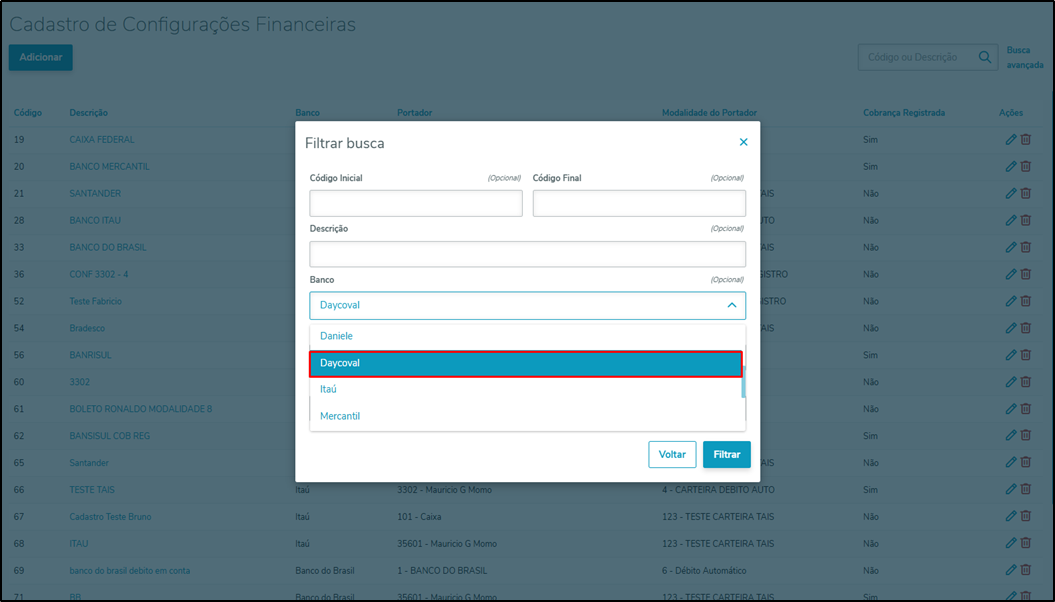Delete BOLETO RONALDO MODALIDADE 8 row
Screen dimensions: 1055x602
pyautogui.click(x=1025, y=408)
